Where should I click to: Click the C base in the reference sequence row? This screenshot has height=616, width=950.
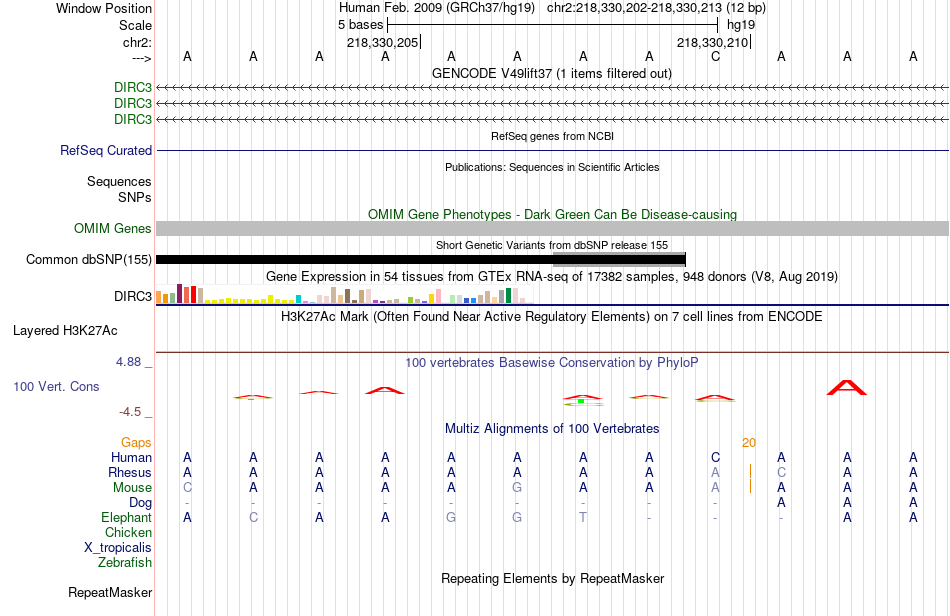[x=716, y=57]
